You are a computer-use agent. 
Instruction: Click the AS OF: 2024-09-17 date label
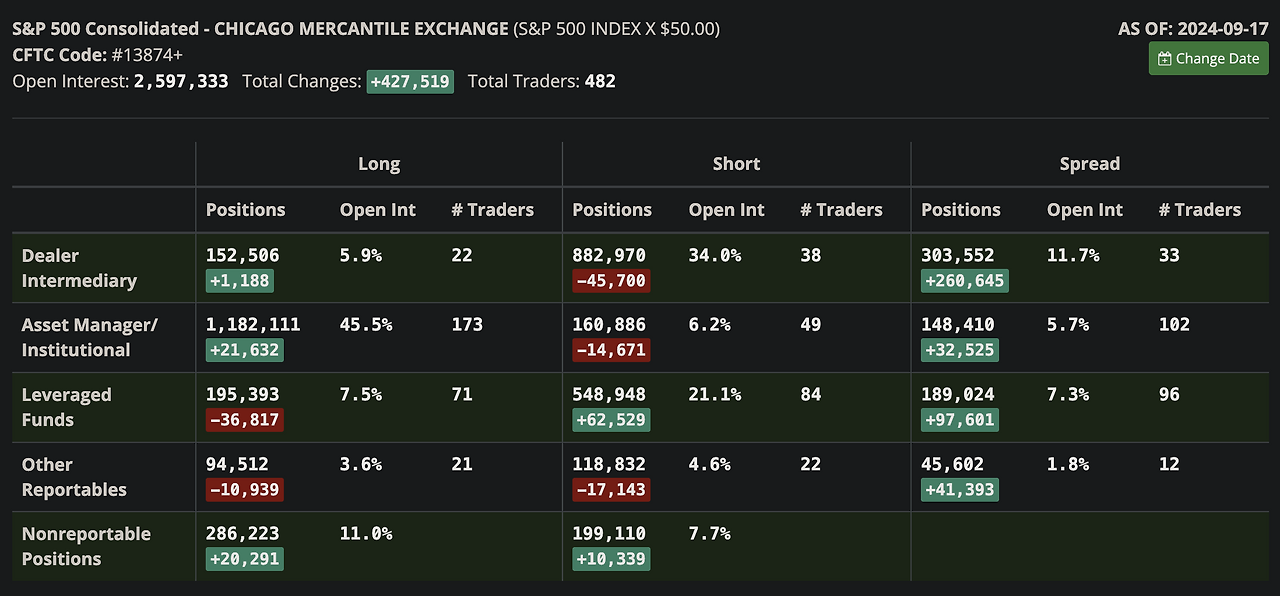[x=1192, y=28]
